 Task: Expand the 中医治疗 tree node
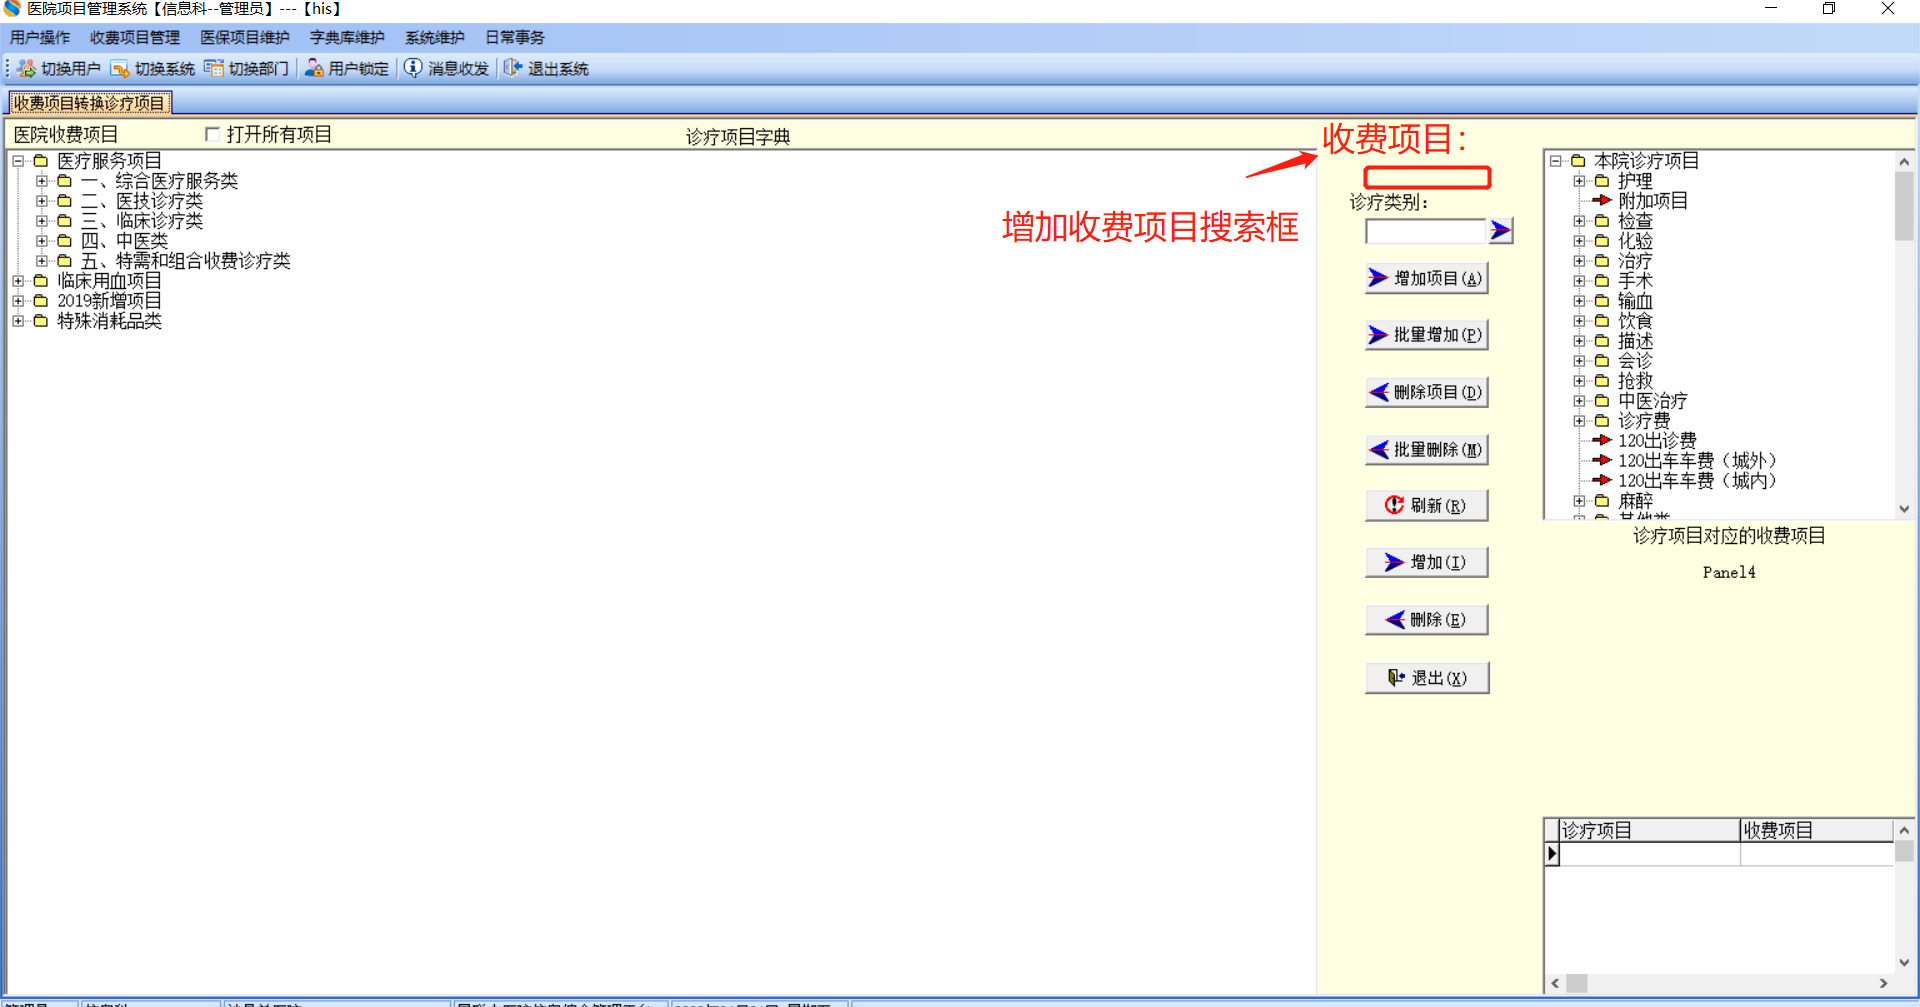[x=1579, y=401]
